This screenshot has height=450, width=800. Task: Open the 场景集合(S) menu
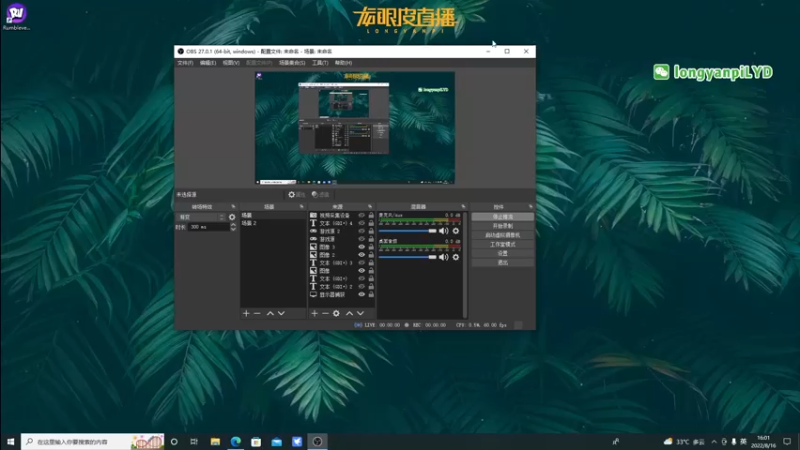[292, 63]
